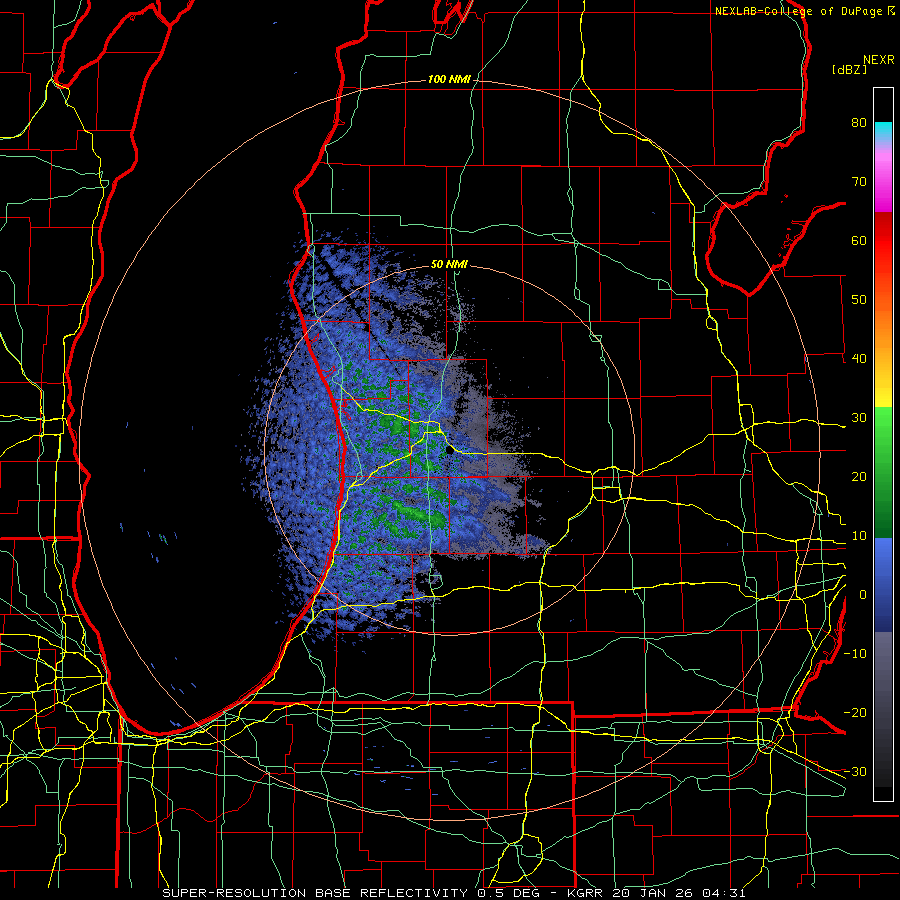The width and height of the screenshot is (900, 900).
Task: Click the -30 dBZ scale label
Action: click(x=855, y=771)
